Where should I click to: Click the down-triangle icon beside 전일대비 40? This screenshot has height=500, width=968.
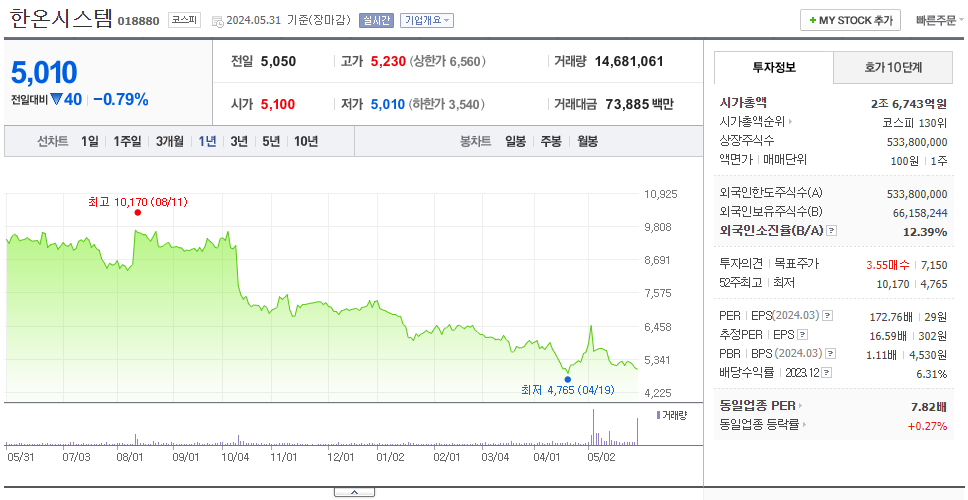(56, 99)
